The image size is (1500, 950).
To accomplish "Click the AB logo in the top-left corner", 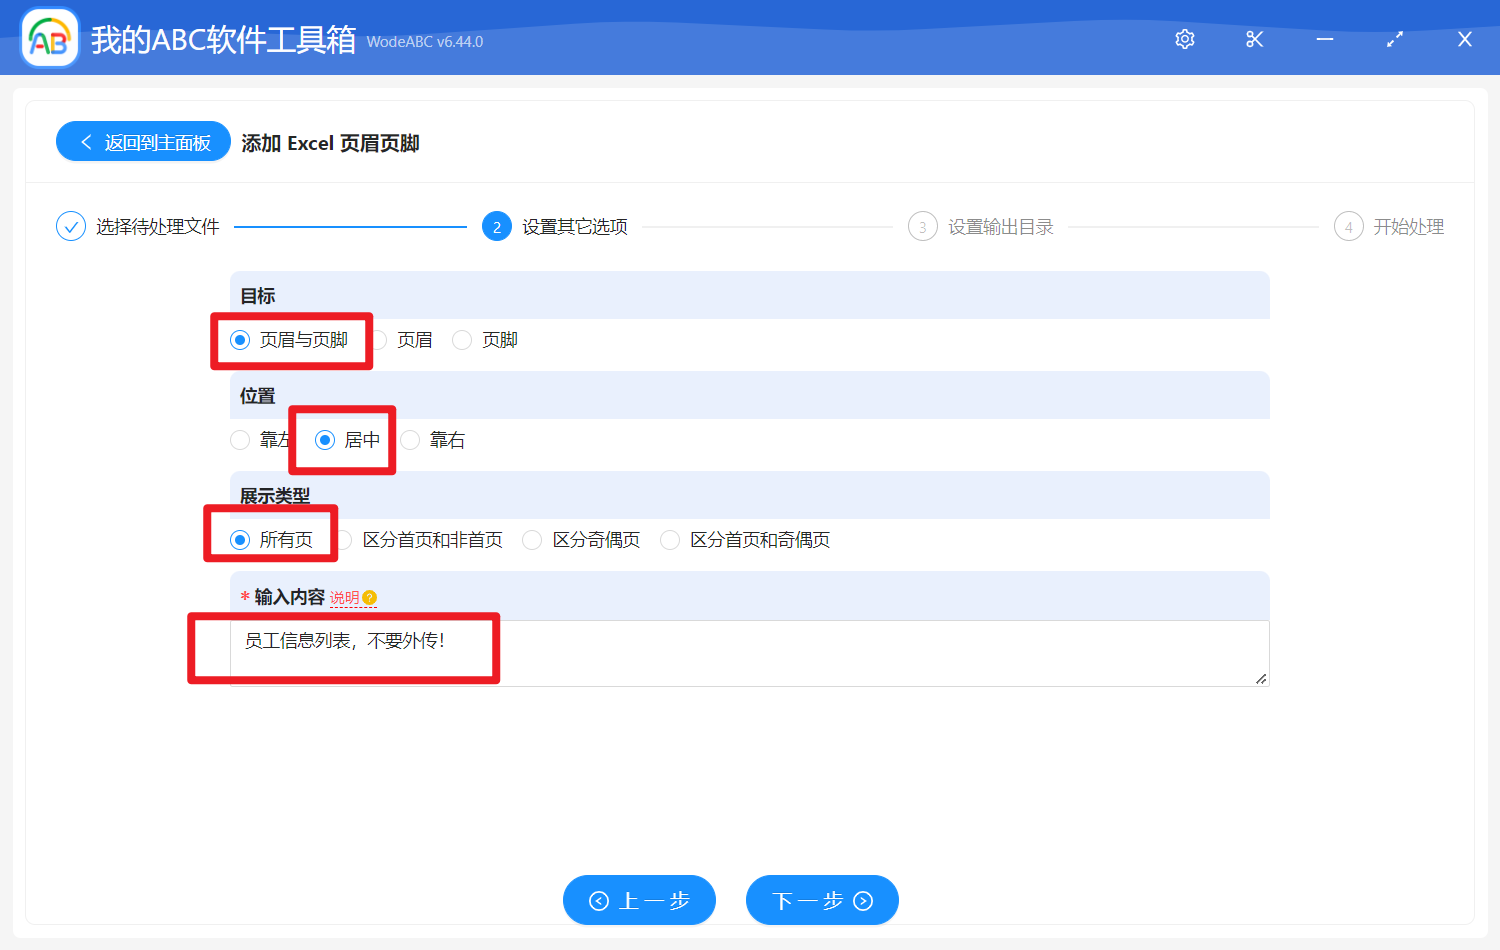I will (x=49, y=37).
